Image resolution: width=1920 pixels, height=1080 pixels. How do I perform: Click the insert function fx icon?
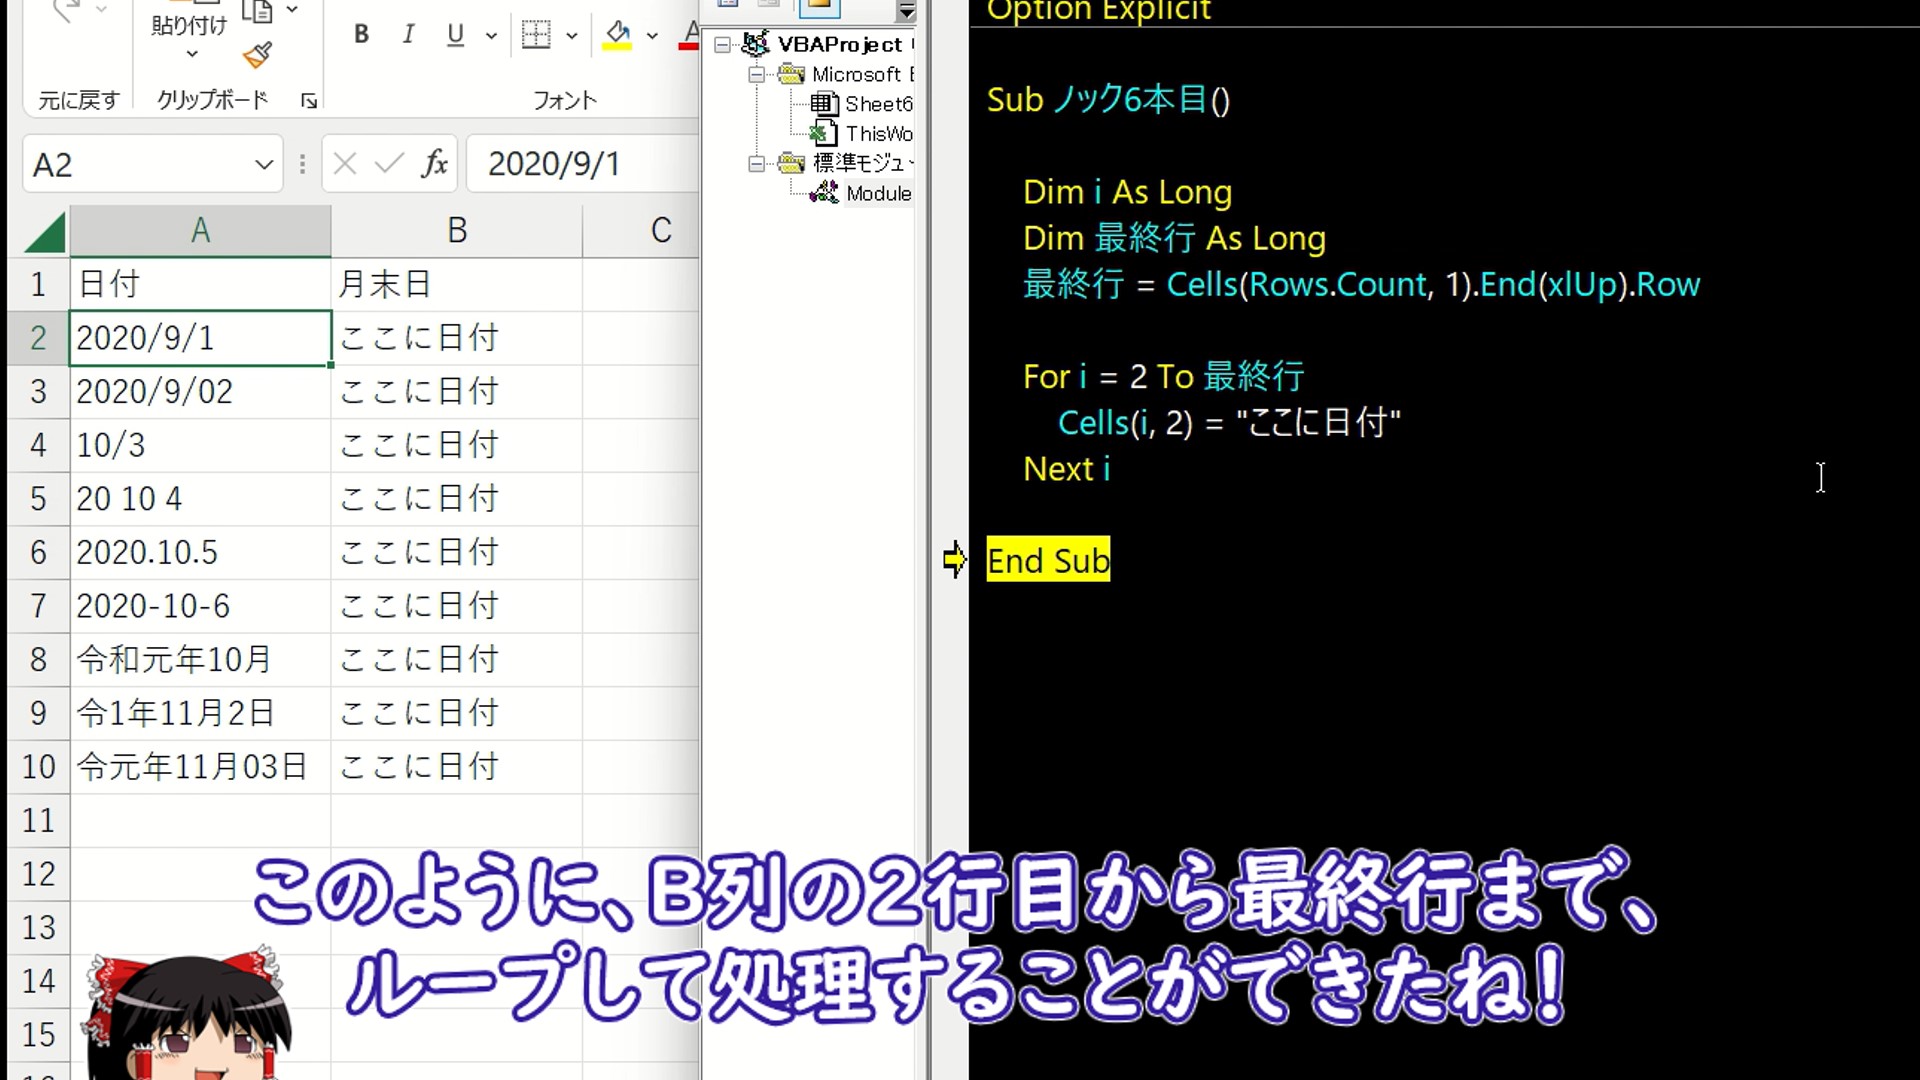click(434, 163)
